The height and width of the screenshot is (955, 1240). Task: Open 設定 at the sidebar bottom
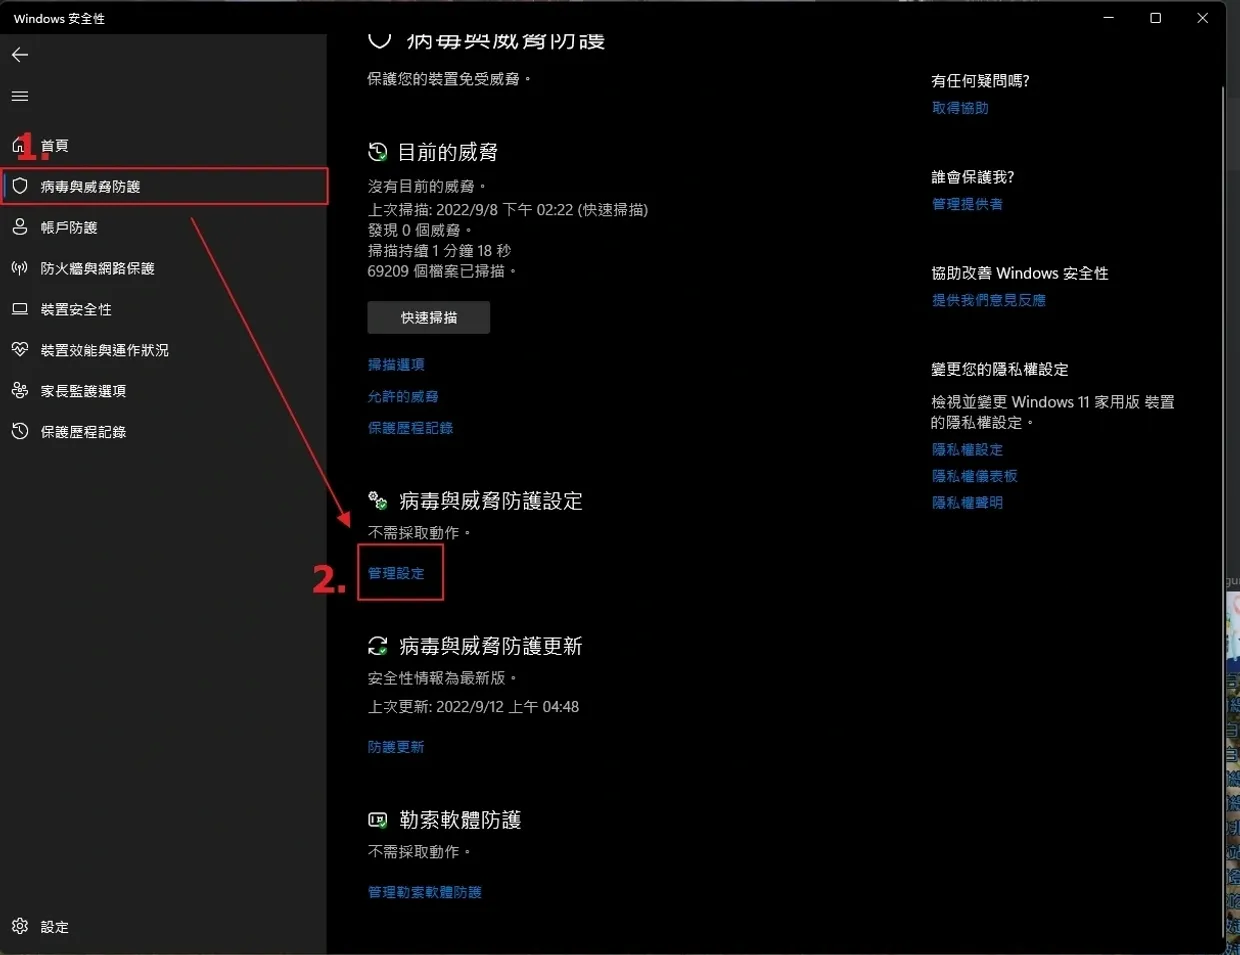pyautogui.click(x=164, y=927)
